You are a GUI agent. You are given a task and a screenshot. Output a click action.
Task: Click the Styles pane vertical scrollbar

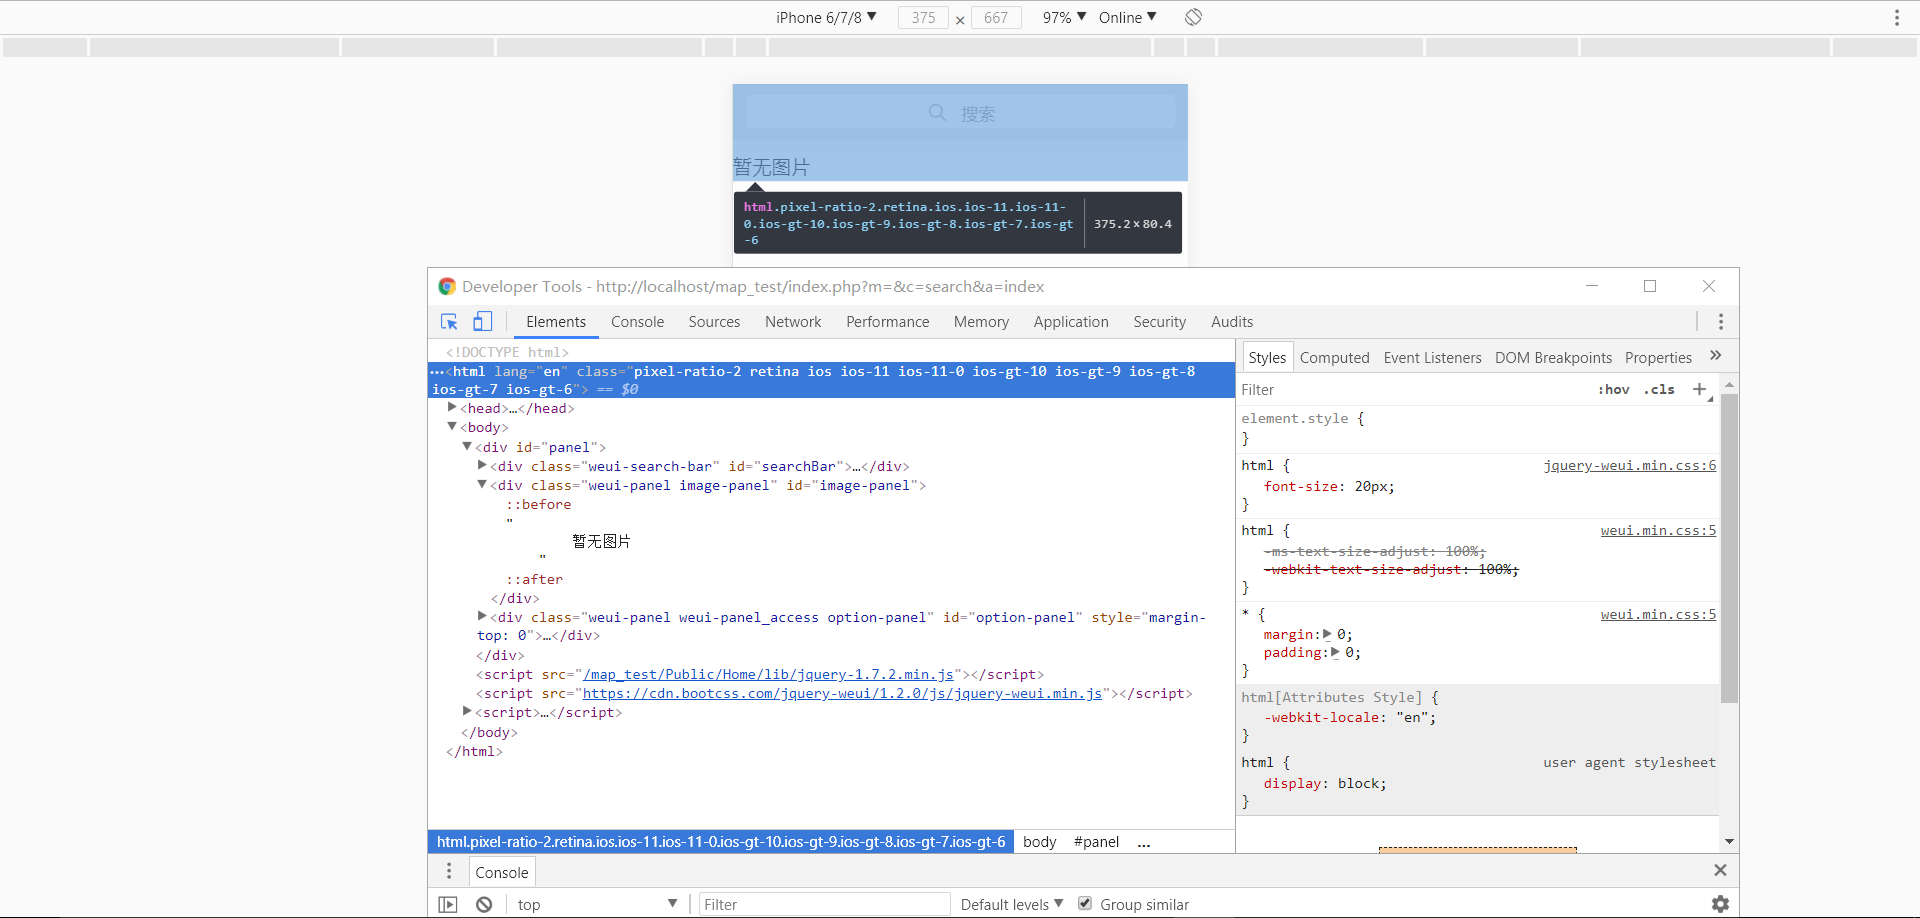pos(1729,548)
